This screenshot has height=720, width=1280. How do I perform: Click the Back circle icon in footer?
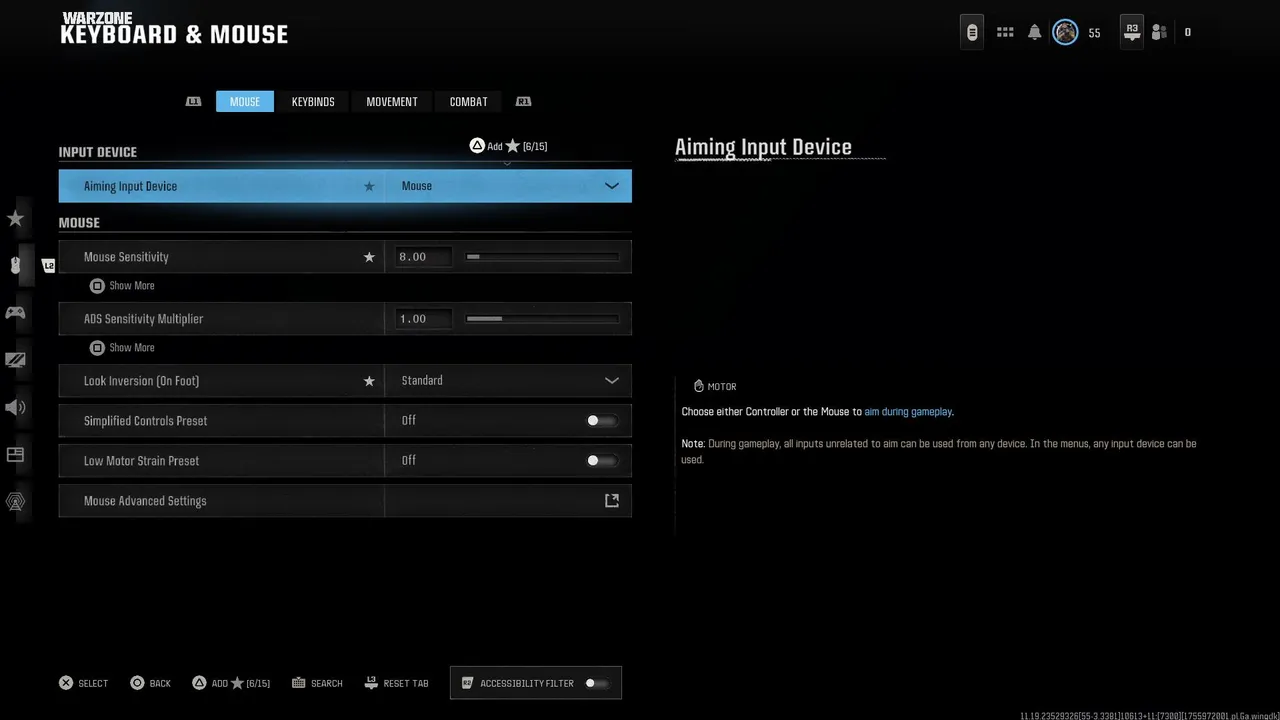tap(137, 683)
